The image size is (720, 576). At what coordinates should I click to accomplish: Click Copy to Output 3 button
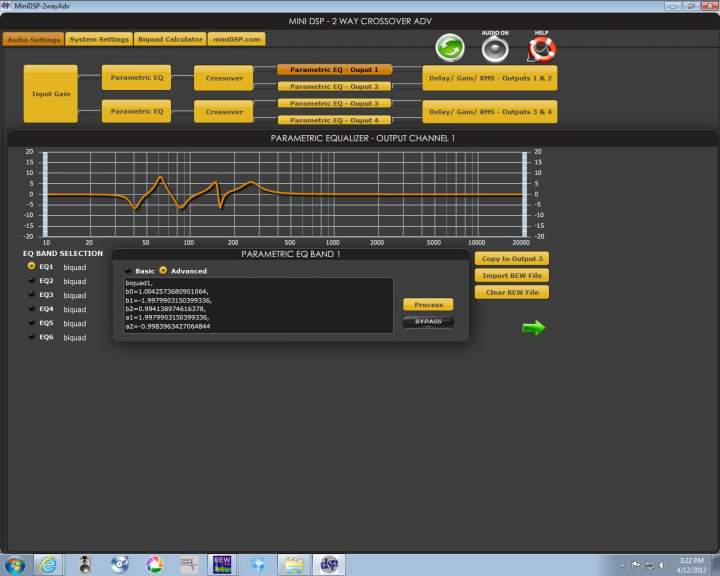512,259
